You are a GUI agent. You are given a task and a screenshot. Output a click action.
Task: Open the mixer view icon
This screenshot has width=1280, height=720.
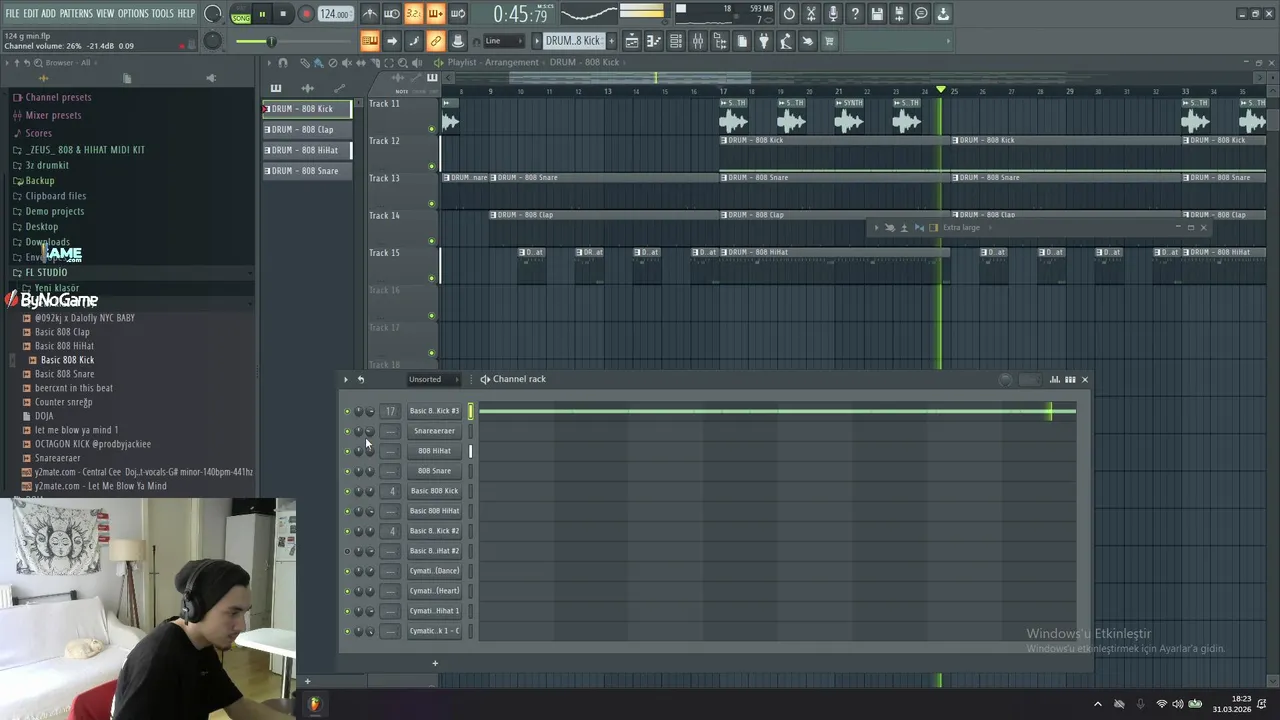698,41
